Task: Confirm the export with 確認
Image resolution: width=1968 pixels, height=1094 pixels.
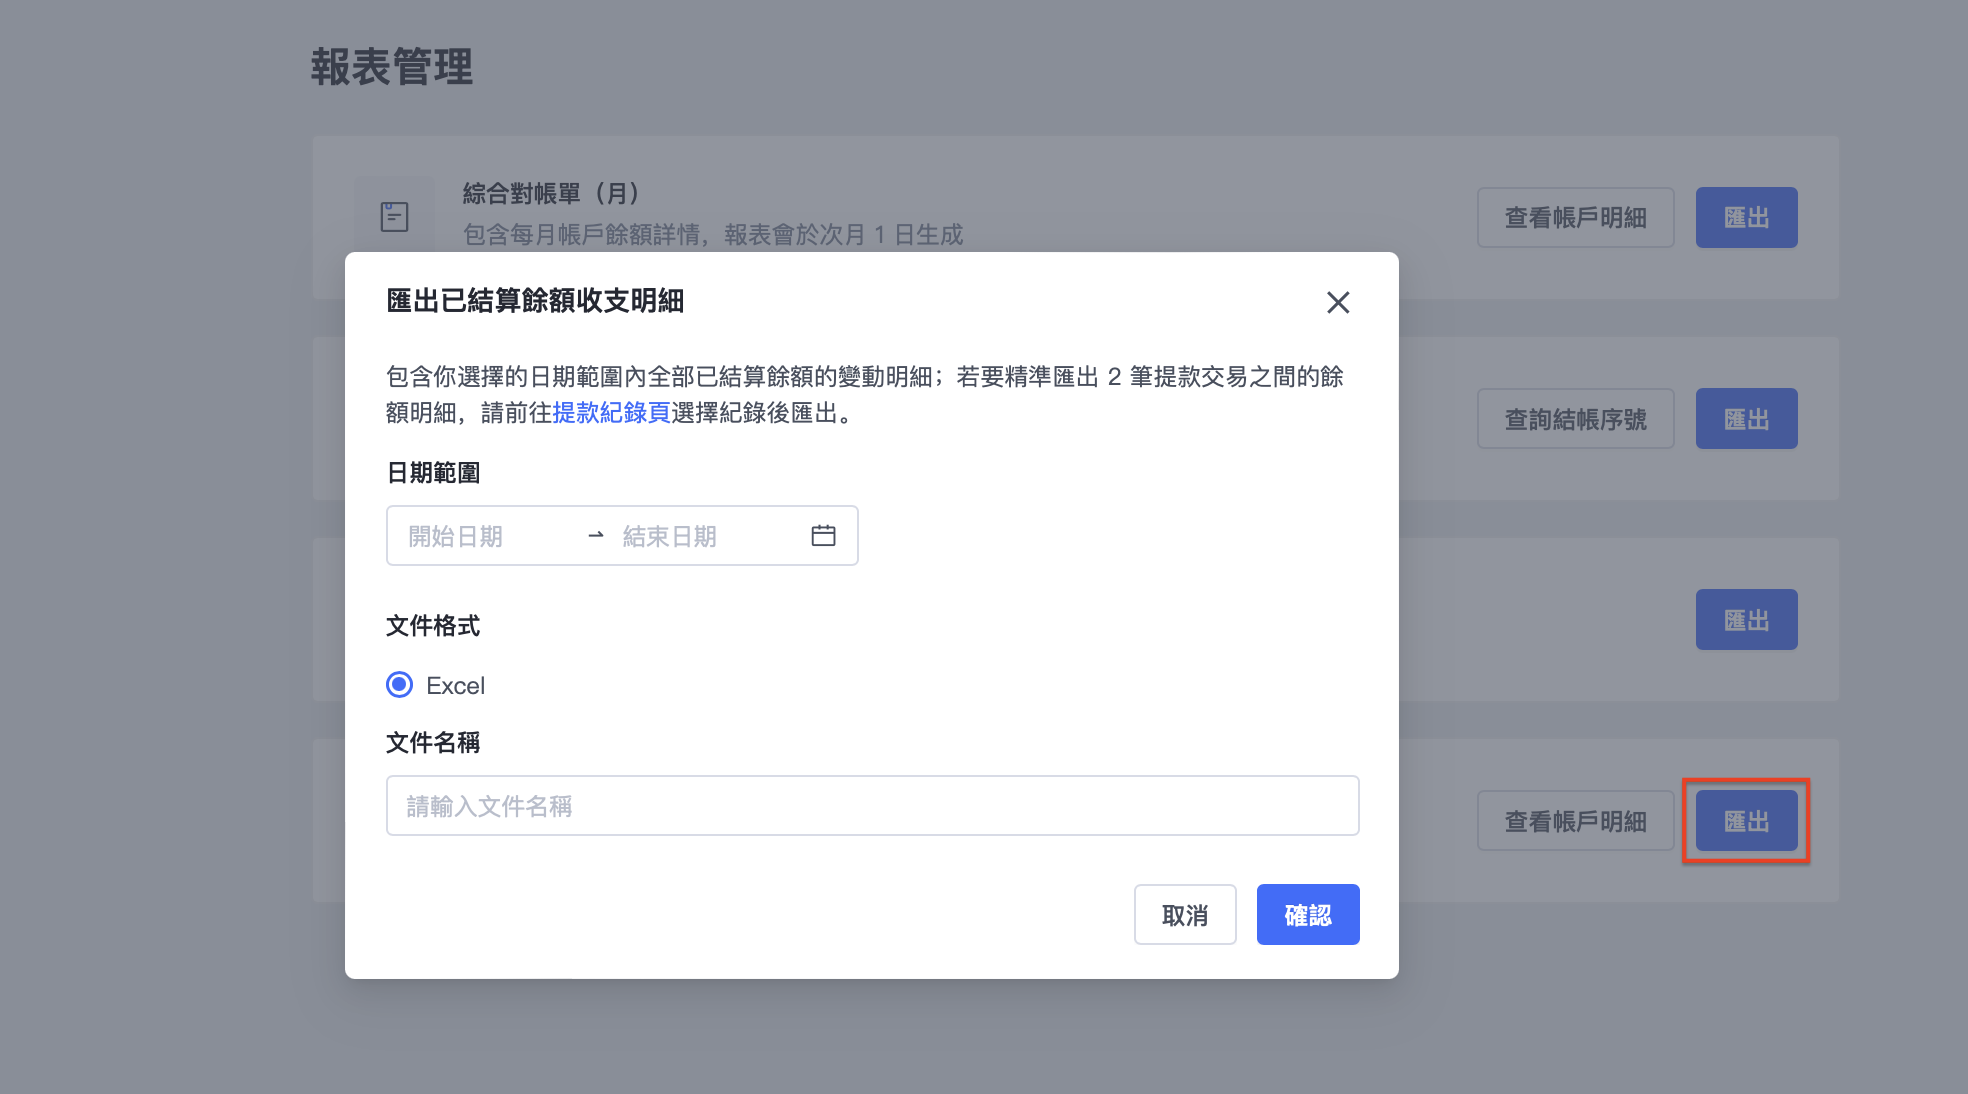Action: (1308, 914)
